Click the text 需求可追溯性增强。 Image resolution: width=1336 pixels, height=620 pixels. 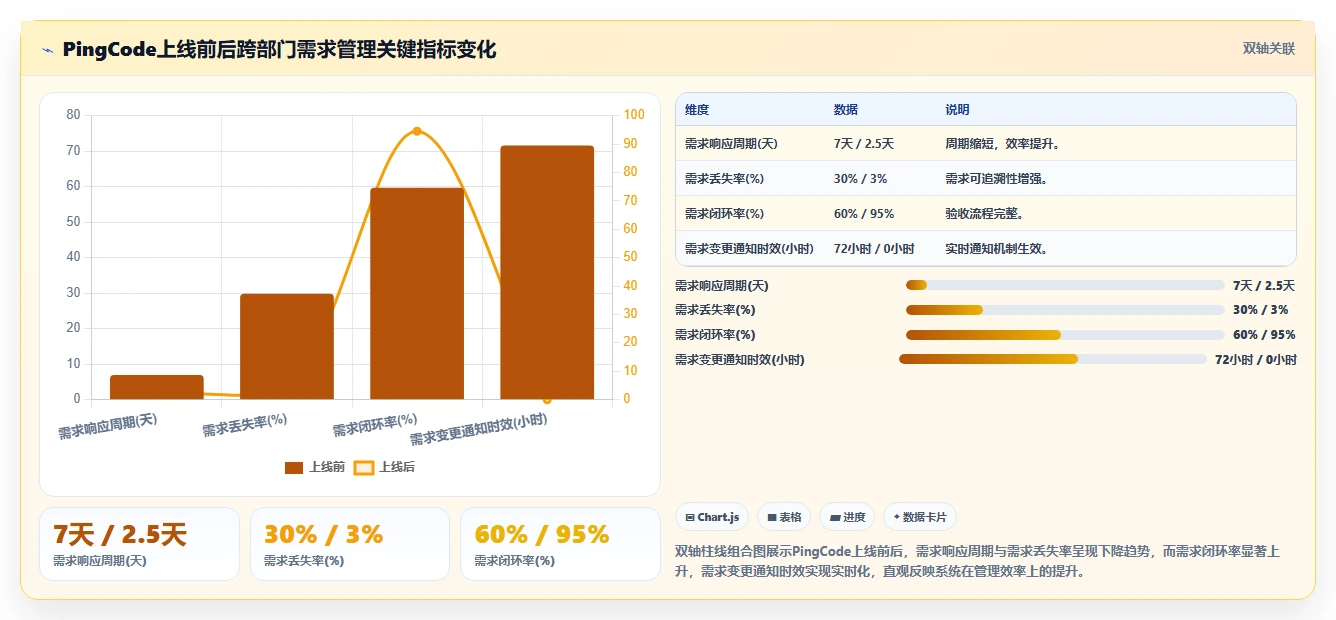pos(997,179)
